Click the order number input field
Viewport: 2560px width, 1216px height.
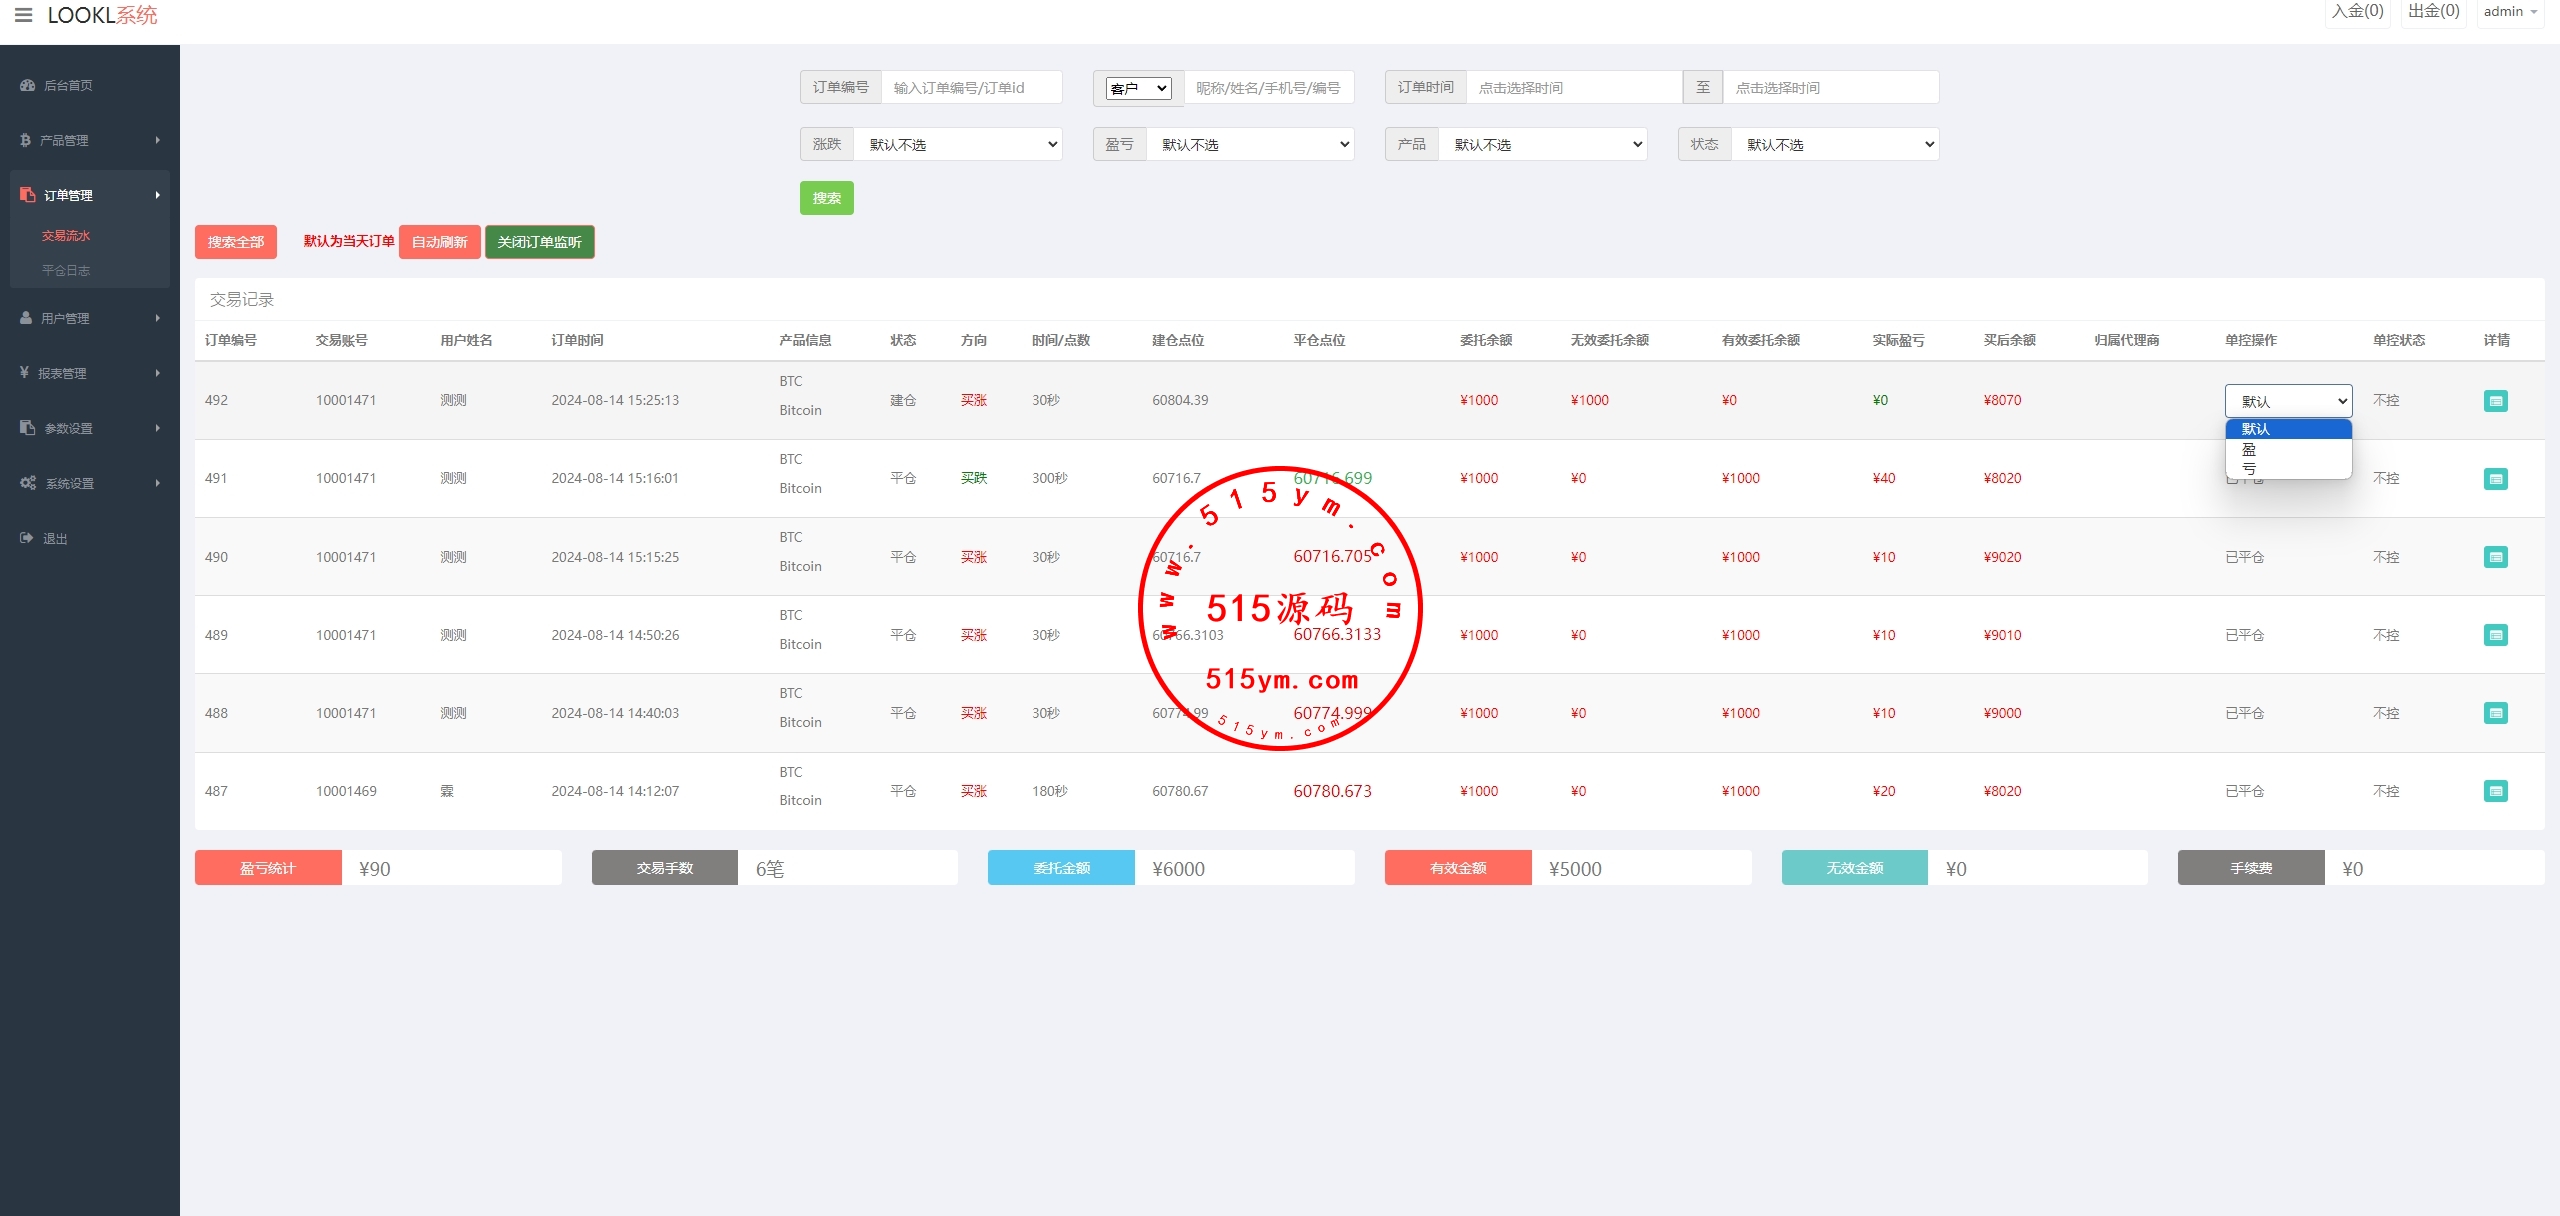[x=970, y=88]
